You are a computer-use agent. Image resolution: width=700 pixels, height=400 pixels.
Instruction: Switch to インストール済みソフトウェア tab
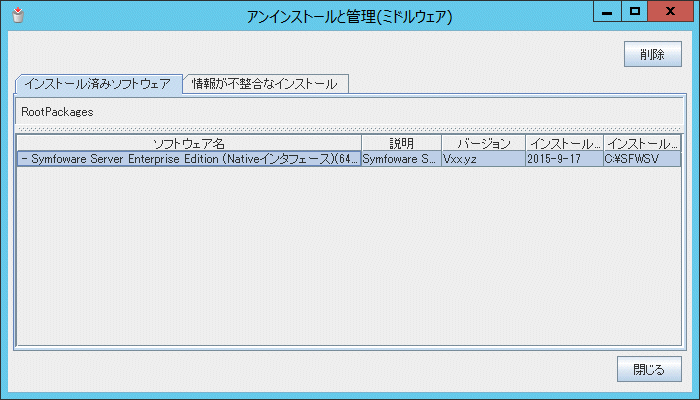(99, 83)
